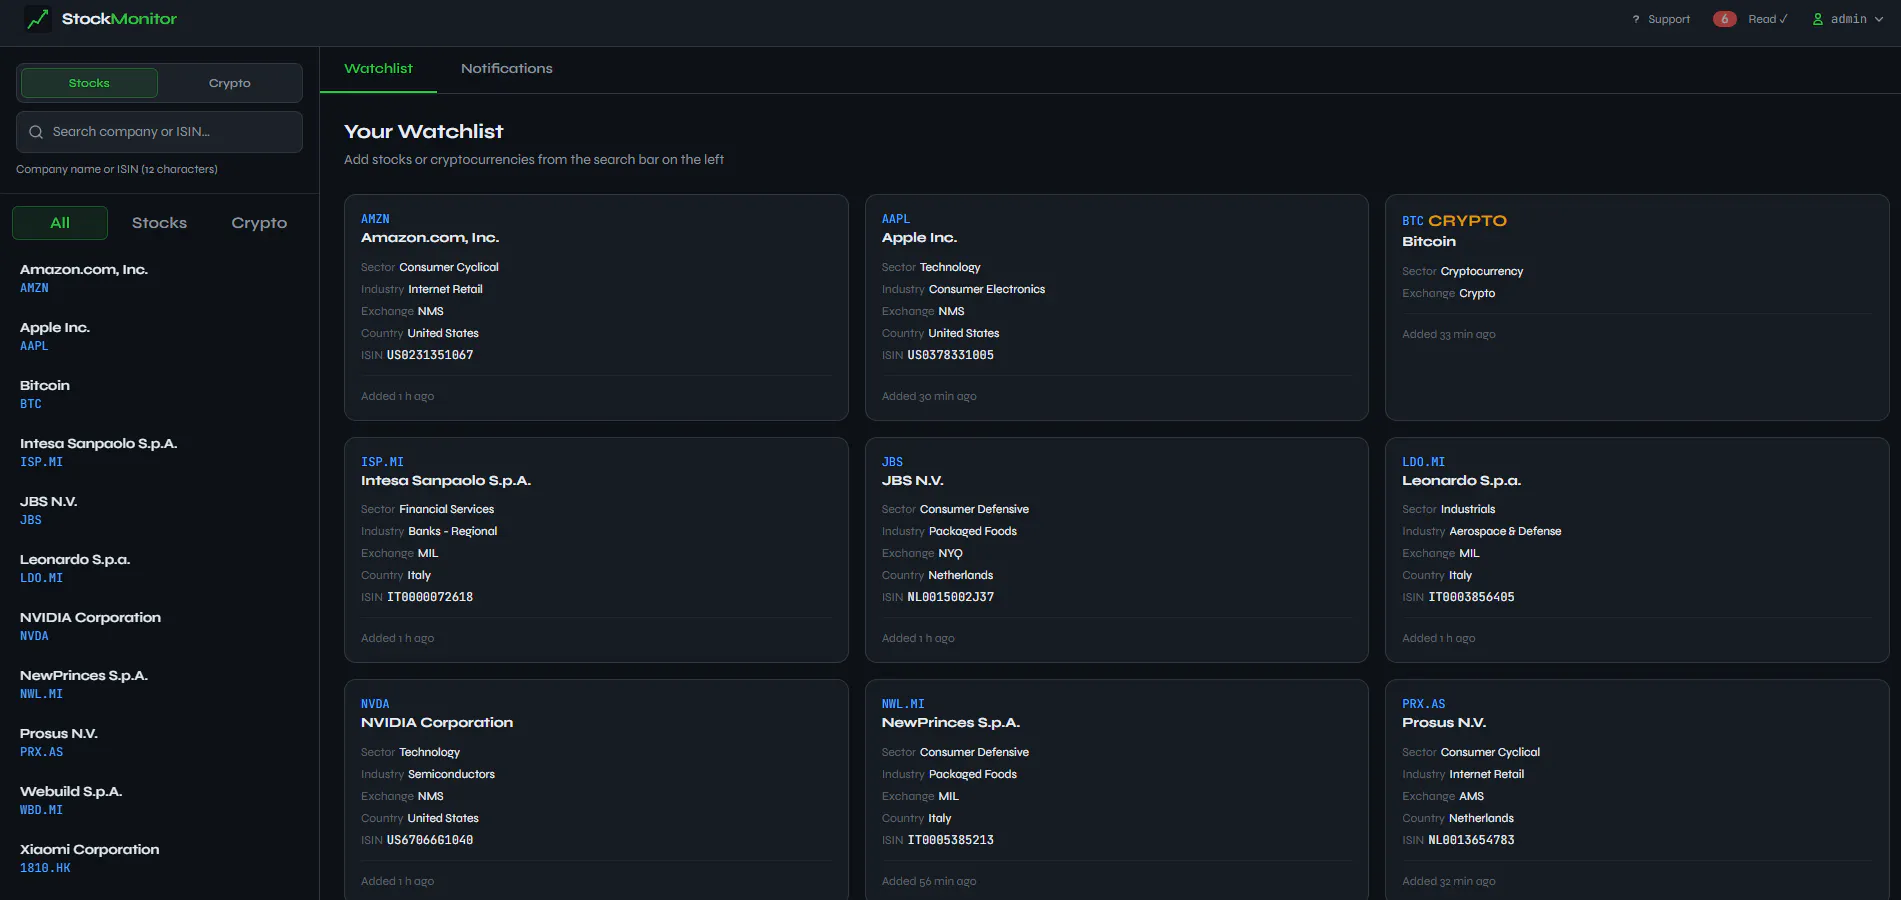
Task: Select the Stocks search mode toggle
Action: (89, 83)
